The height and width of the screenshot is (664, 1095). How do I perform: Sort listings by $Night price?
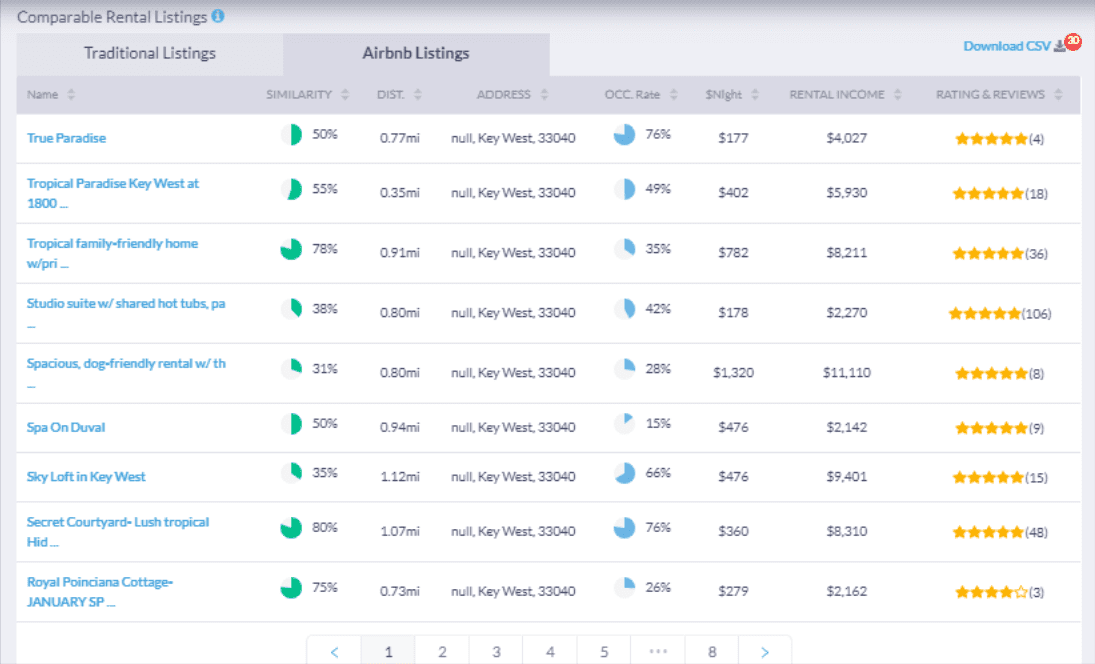click(755, 95)
